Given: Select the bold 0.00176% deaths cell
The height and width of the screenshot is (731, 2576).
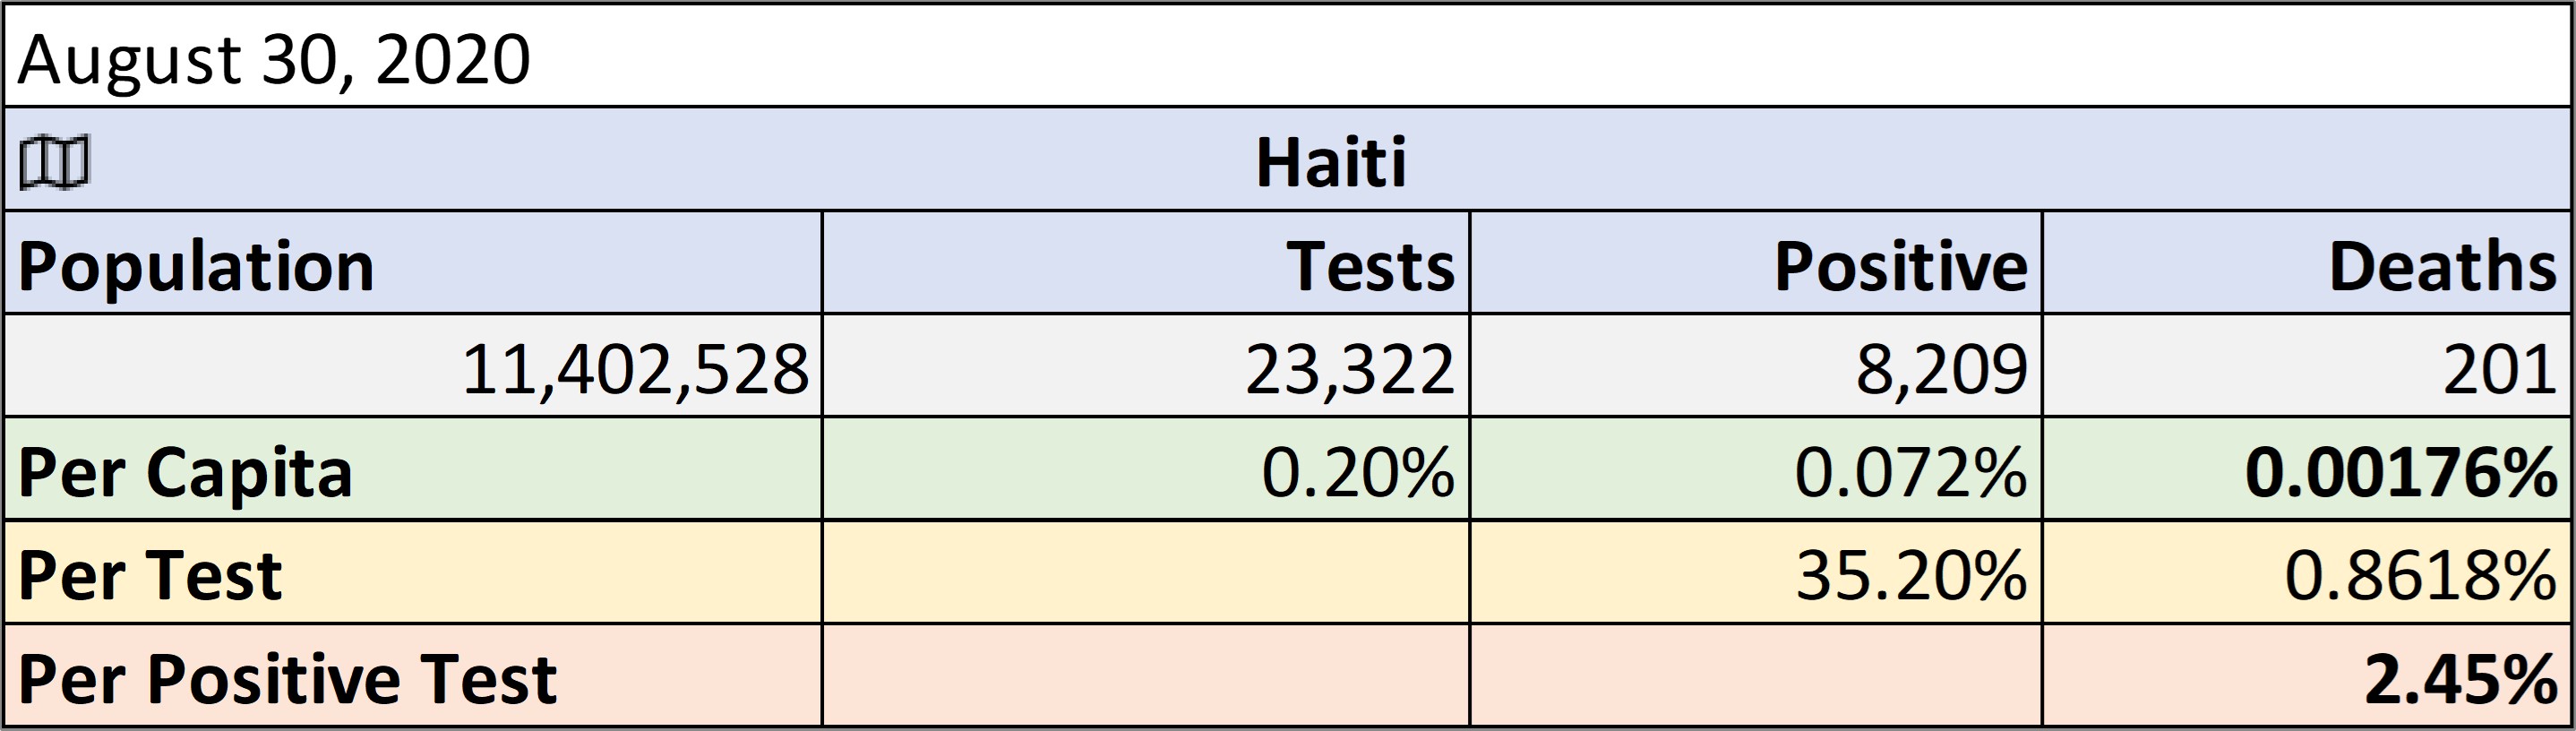Looking at the screenshot, I should click(x=2307, y=469).
